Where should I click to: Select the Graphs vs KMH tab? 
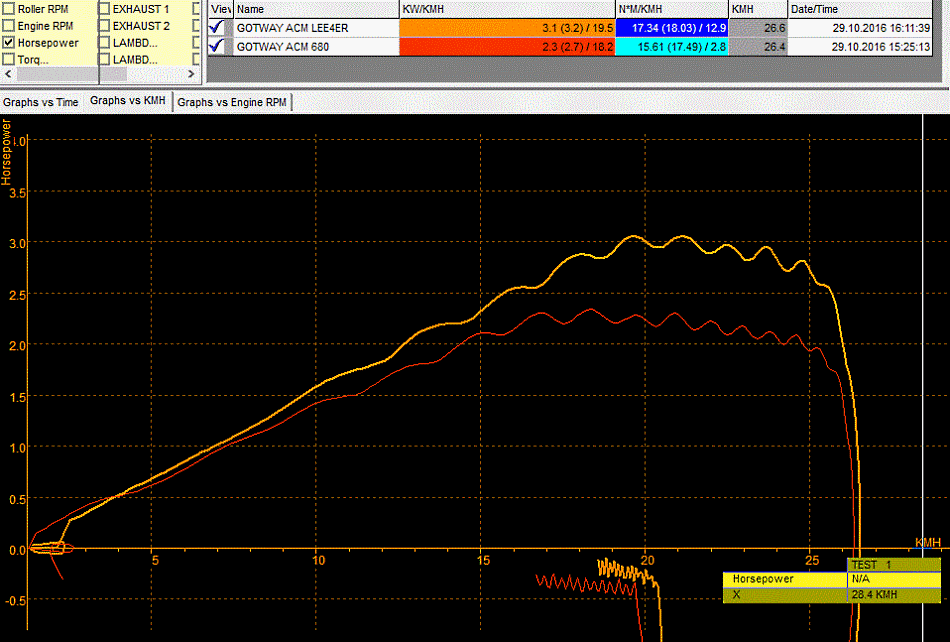click(127, 101)
